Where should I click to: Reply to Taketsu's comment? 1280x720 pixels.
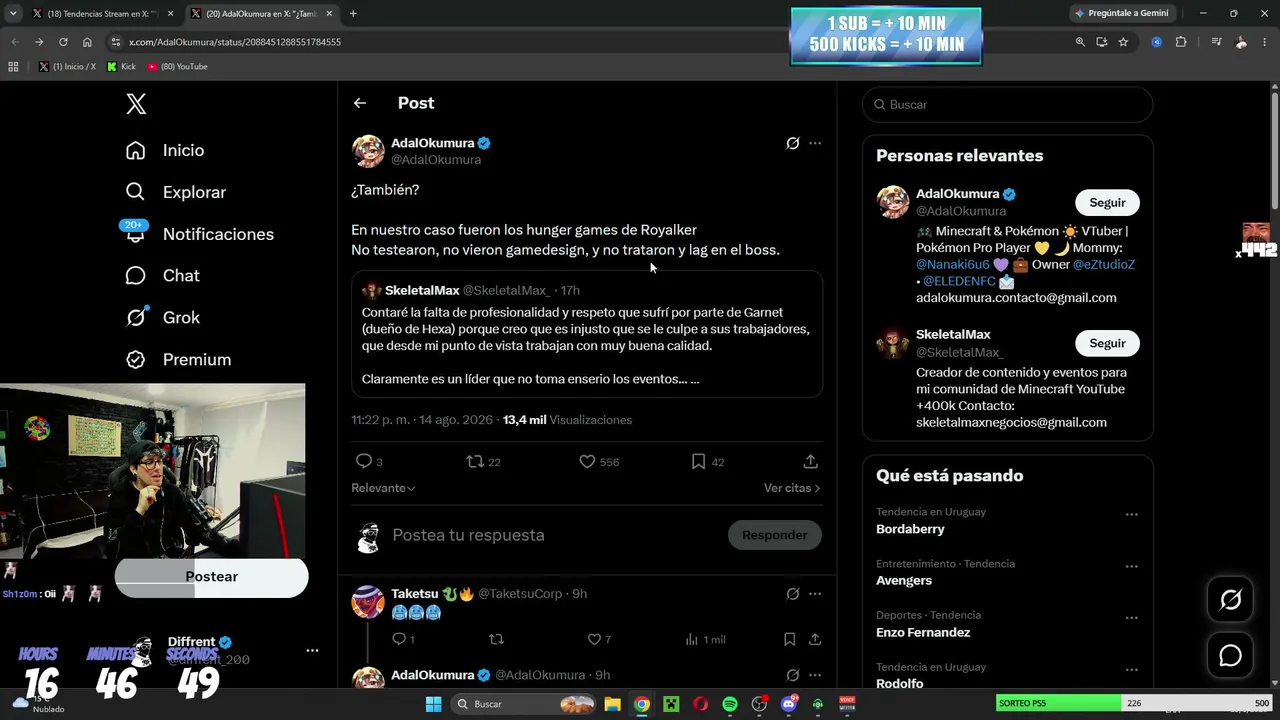402,639
